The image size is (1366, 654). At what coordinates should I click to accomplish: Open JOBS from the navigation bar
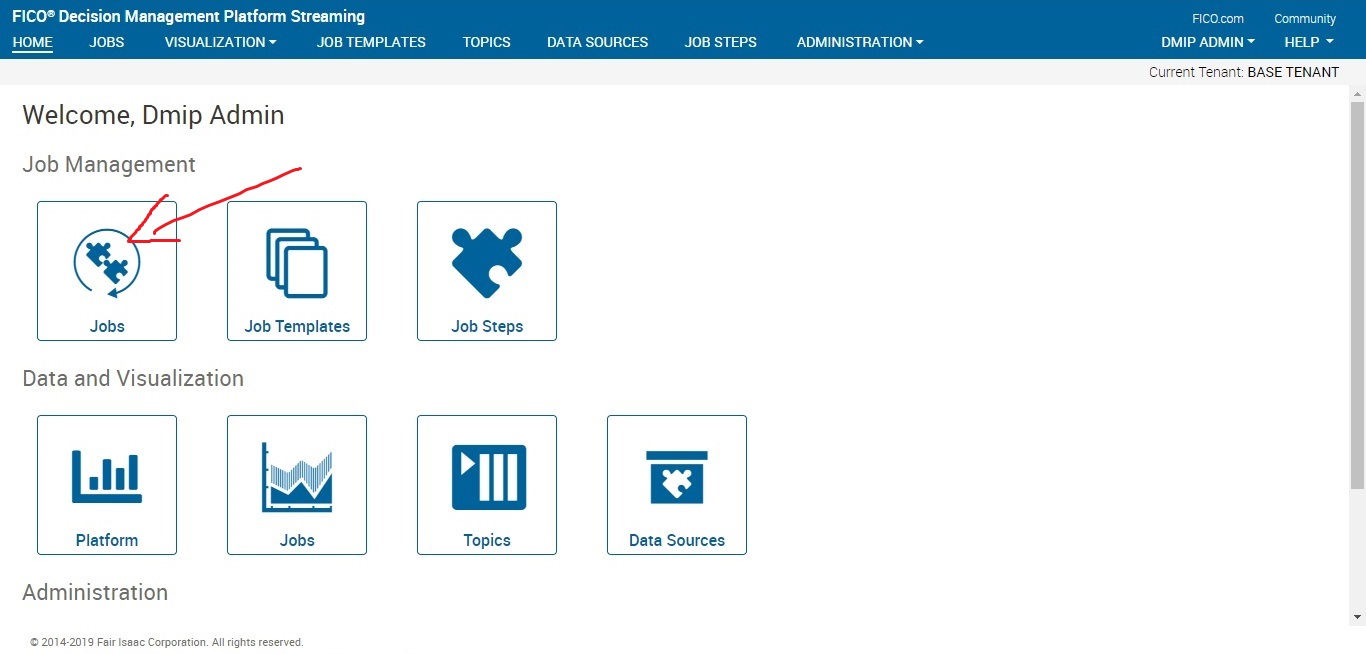106,42
